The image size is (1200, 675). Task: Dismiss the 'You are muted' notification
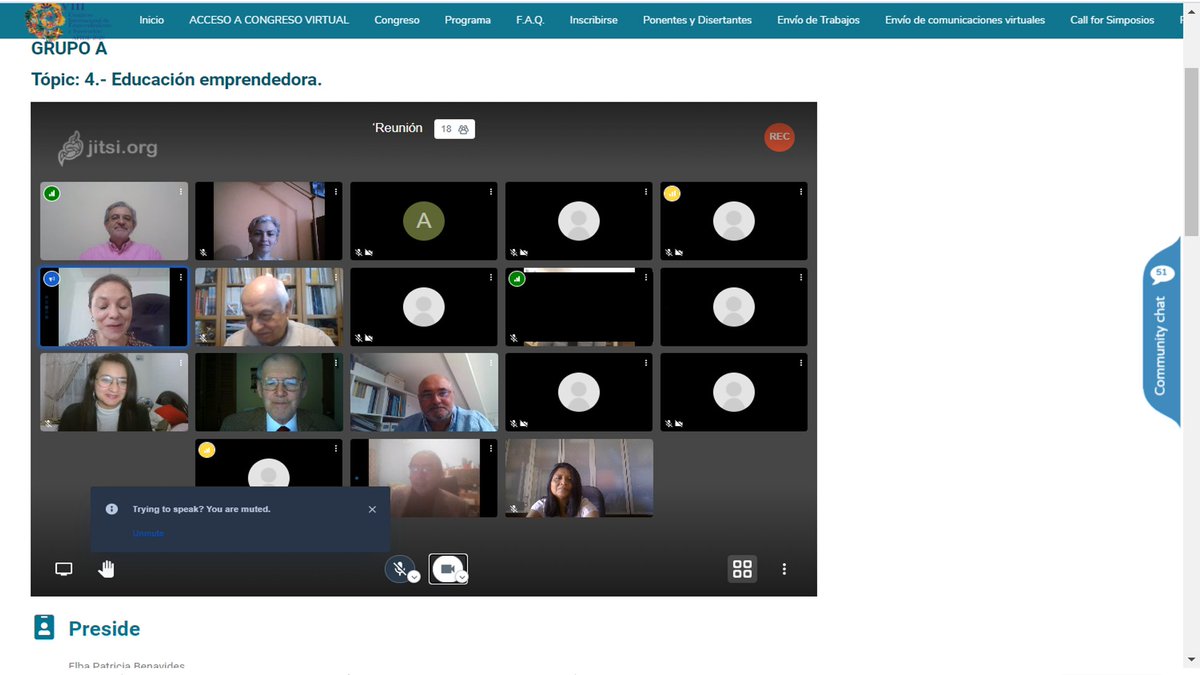pos(372,509)
